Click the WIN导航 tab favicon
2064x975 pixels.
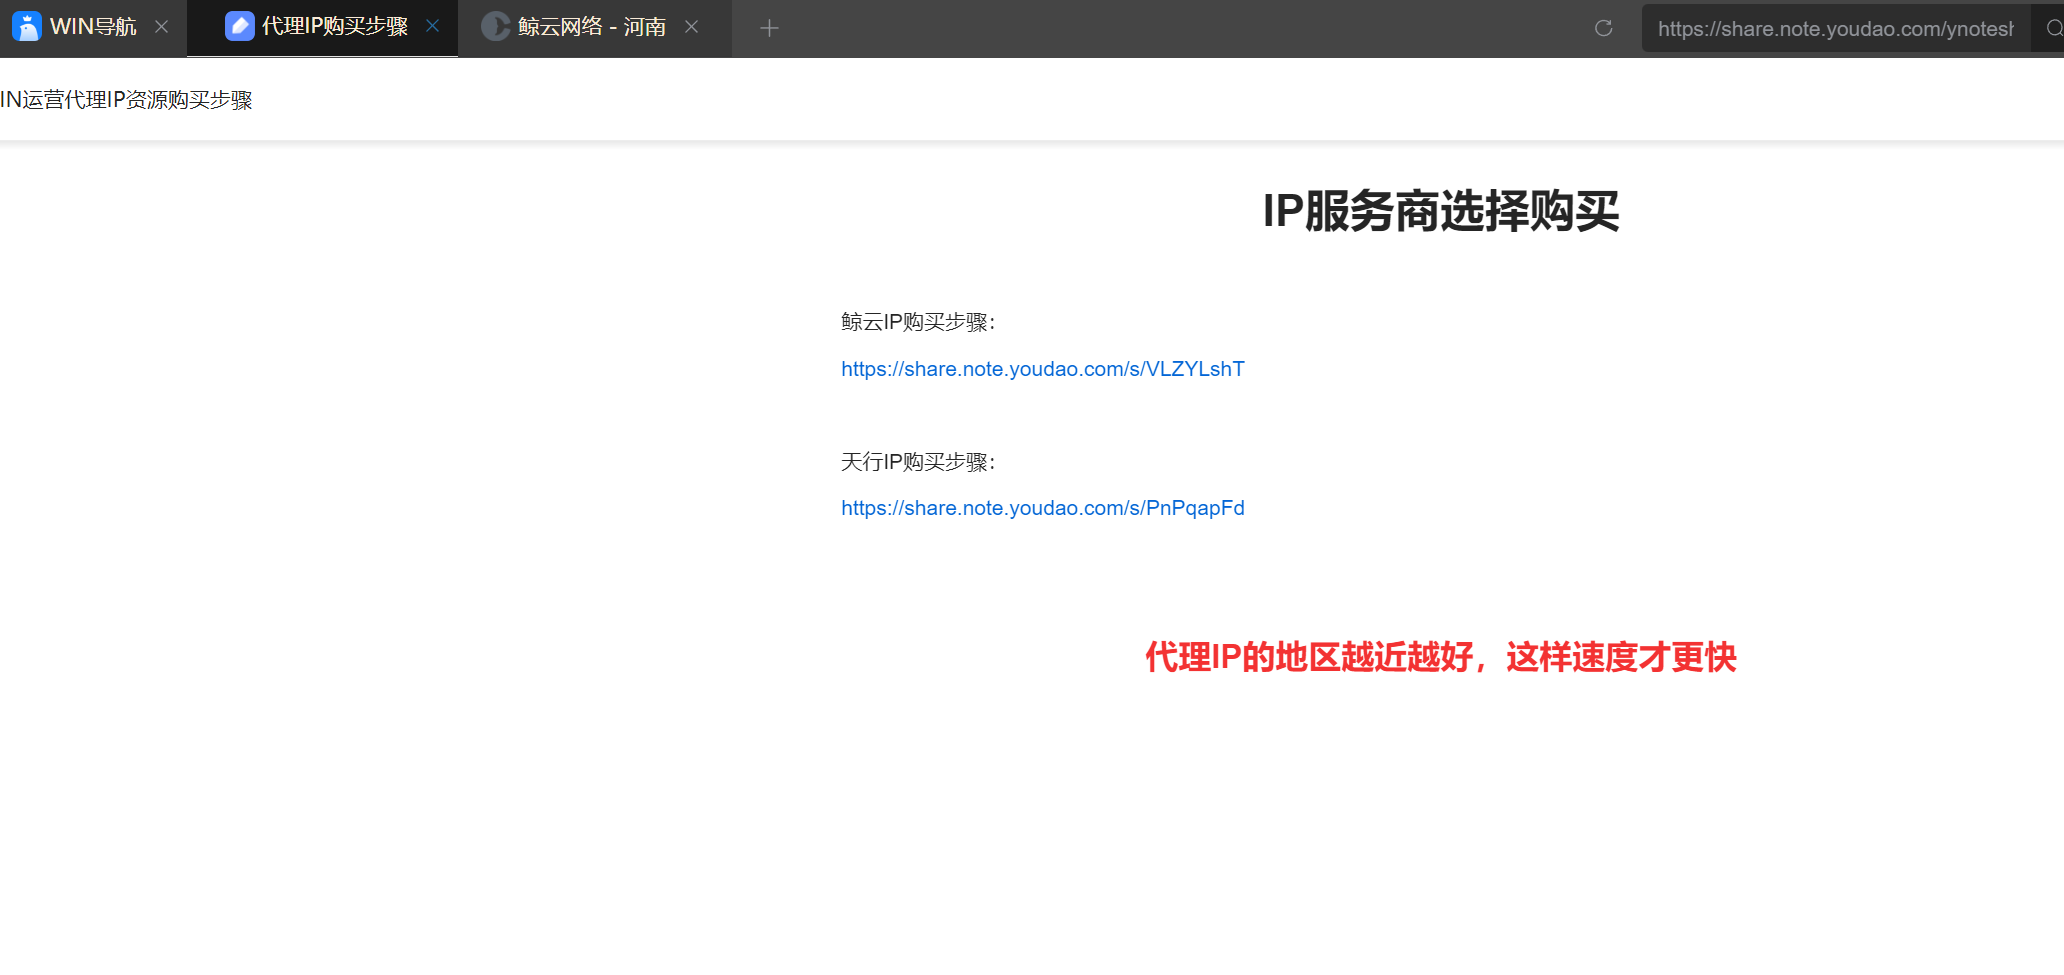(26, 27)
